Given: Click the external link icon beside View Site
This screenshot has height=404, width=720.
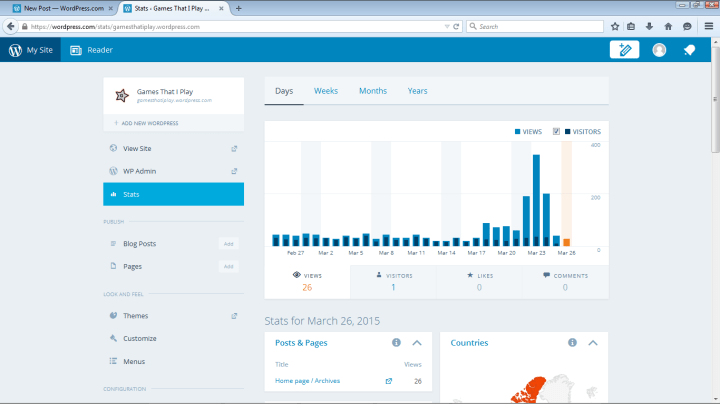Looking at the screenshot, I should click(234, 148).
